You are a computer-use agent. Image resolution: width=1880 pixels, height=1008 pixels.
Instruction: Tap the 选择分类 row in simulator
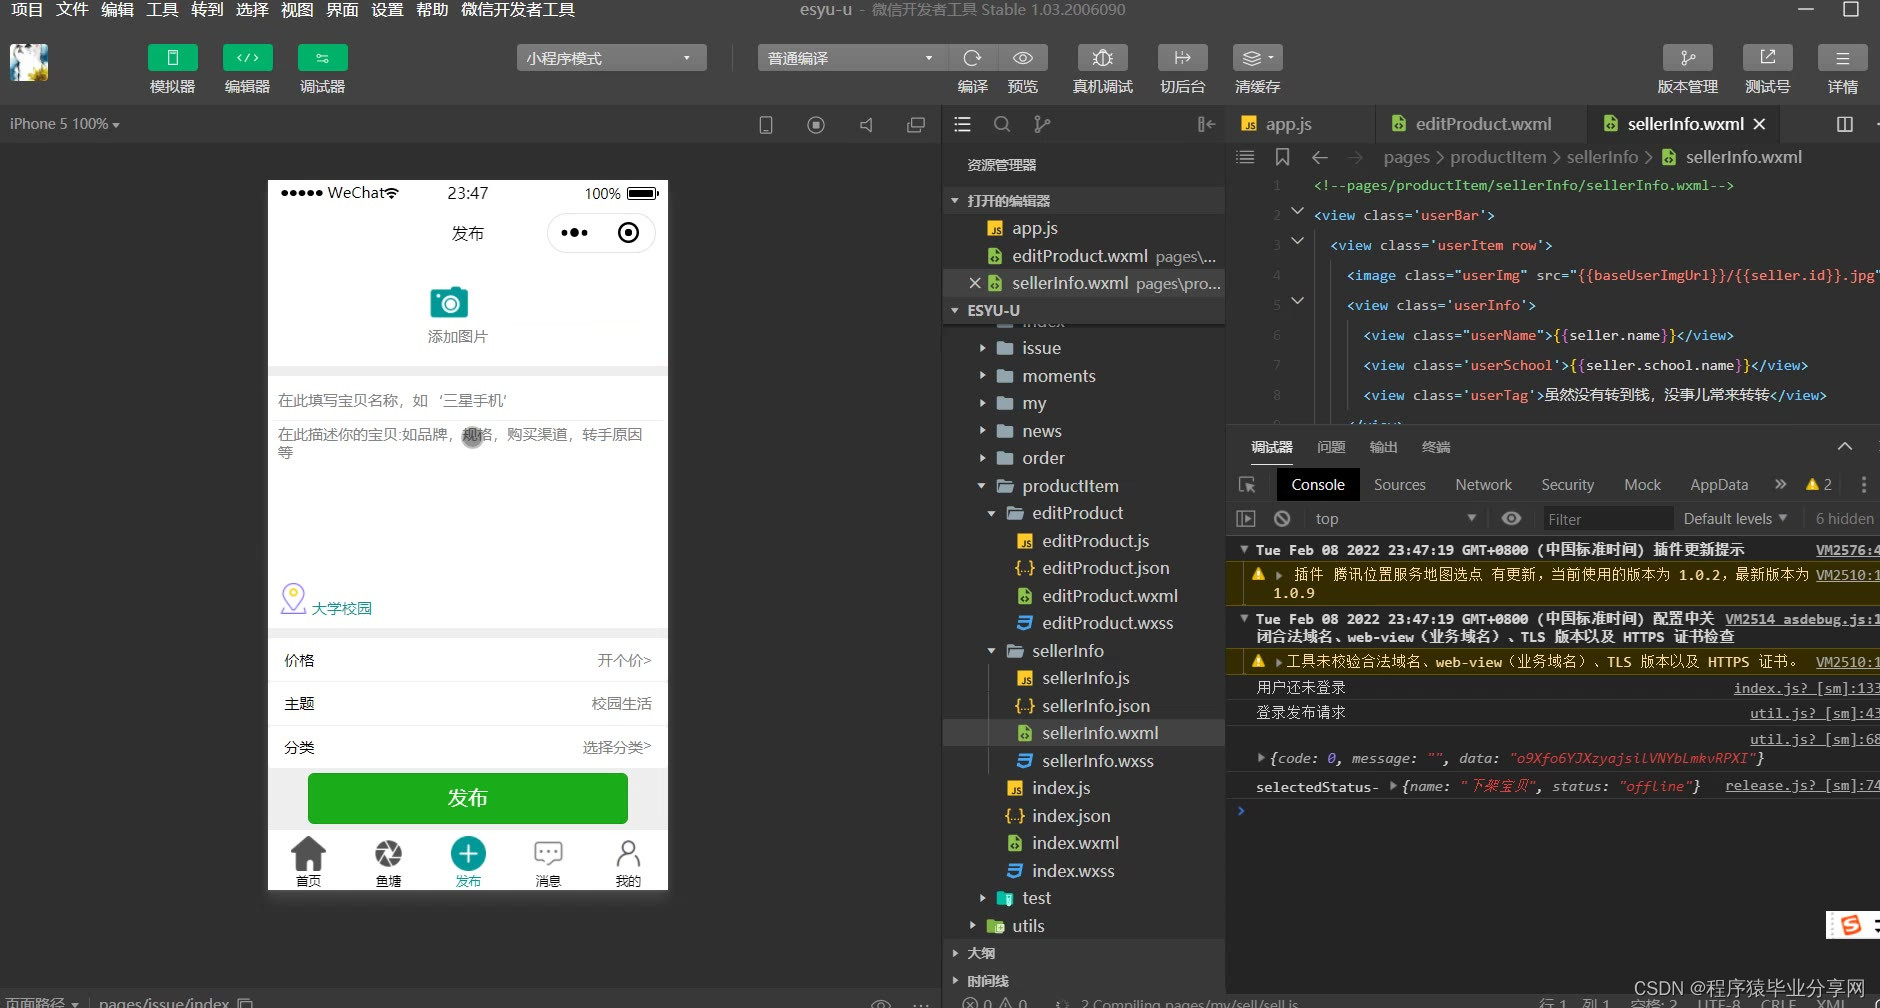[467, 747]
